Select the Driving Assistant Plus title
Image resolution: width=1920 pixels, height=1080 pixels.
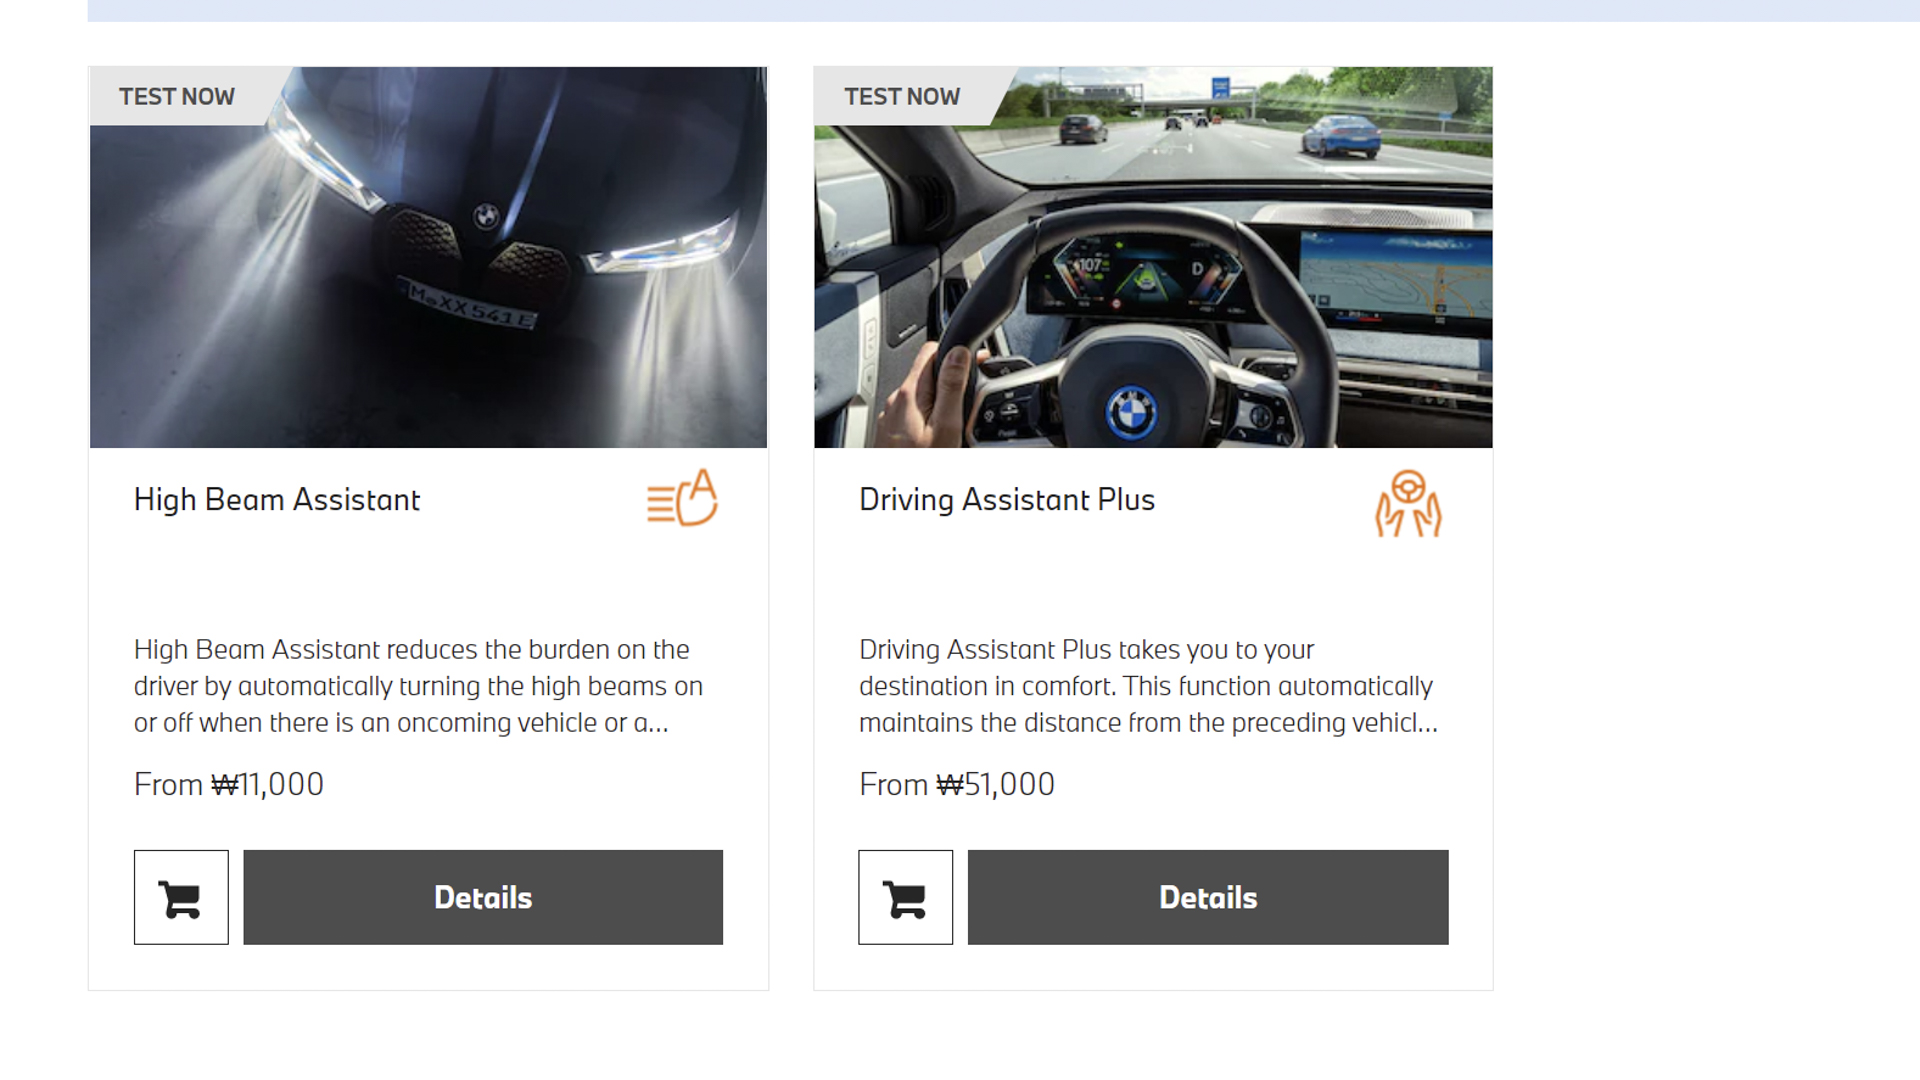[x=1007, y=500]
